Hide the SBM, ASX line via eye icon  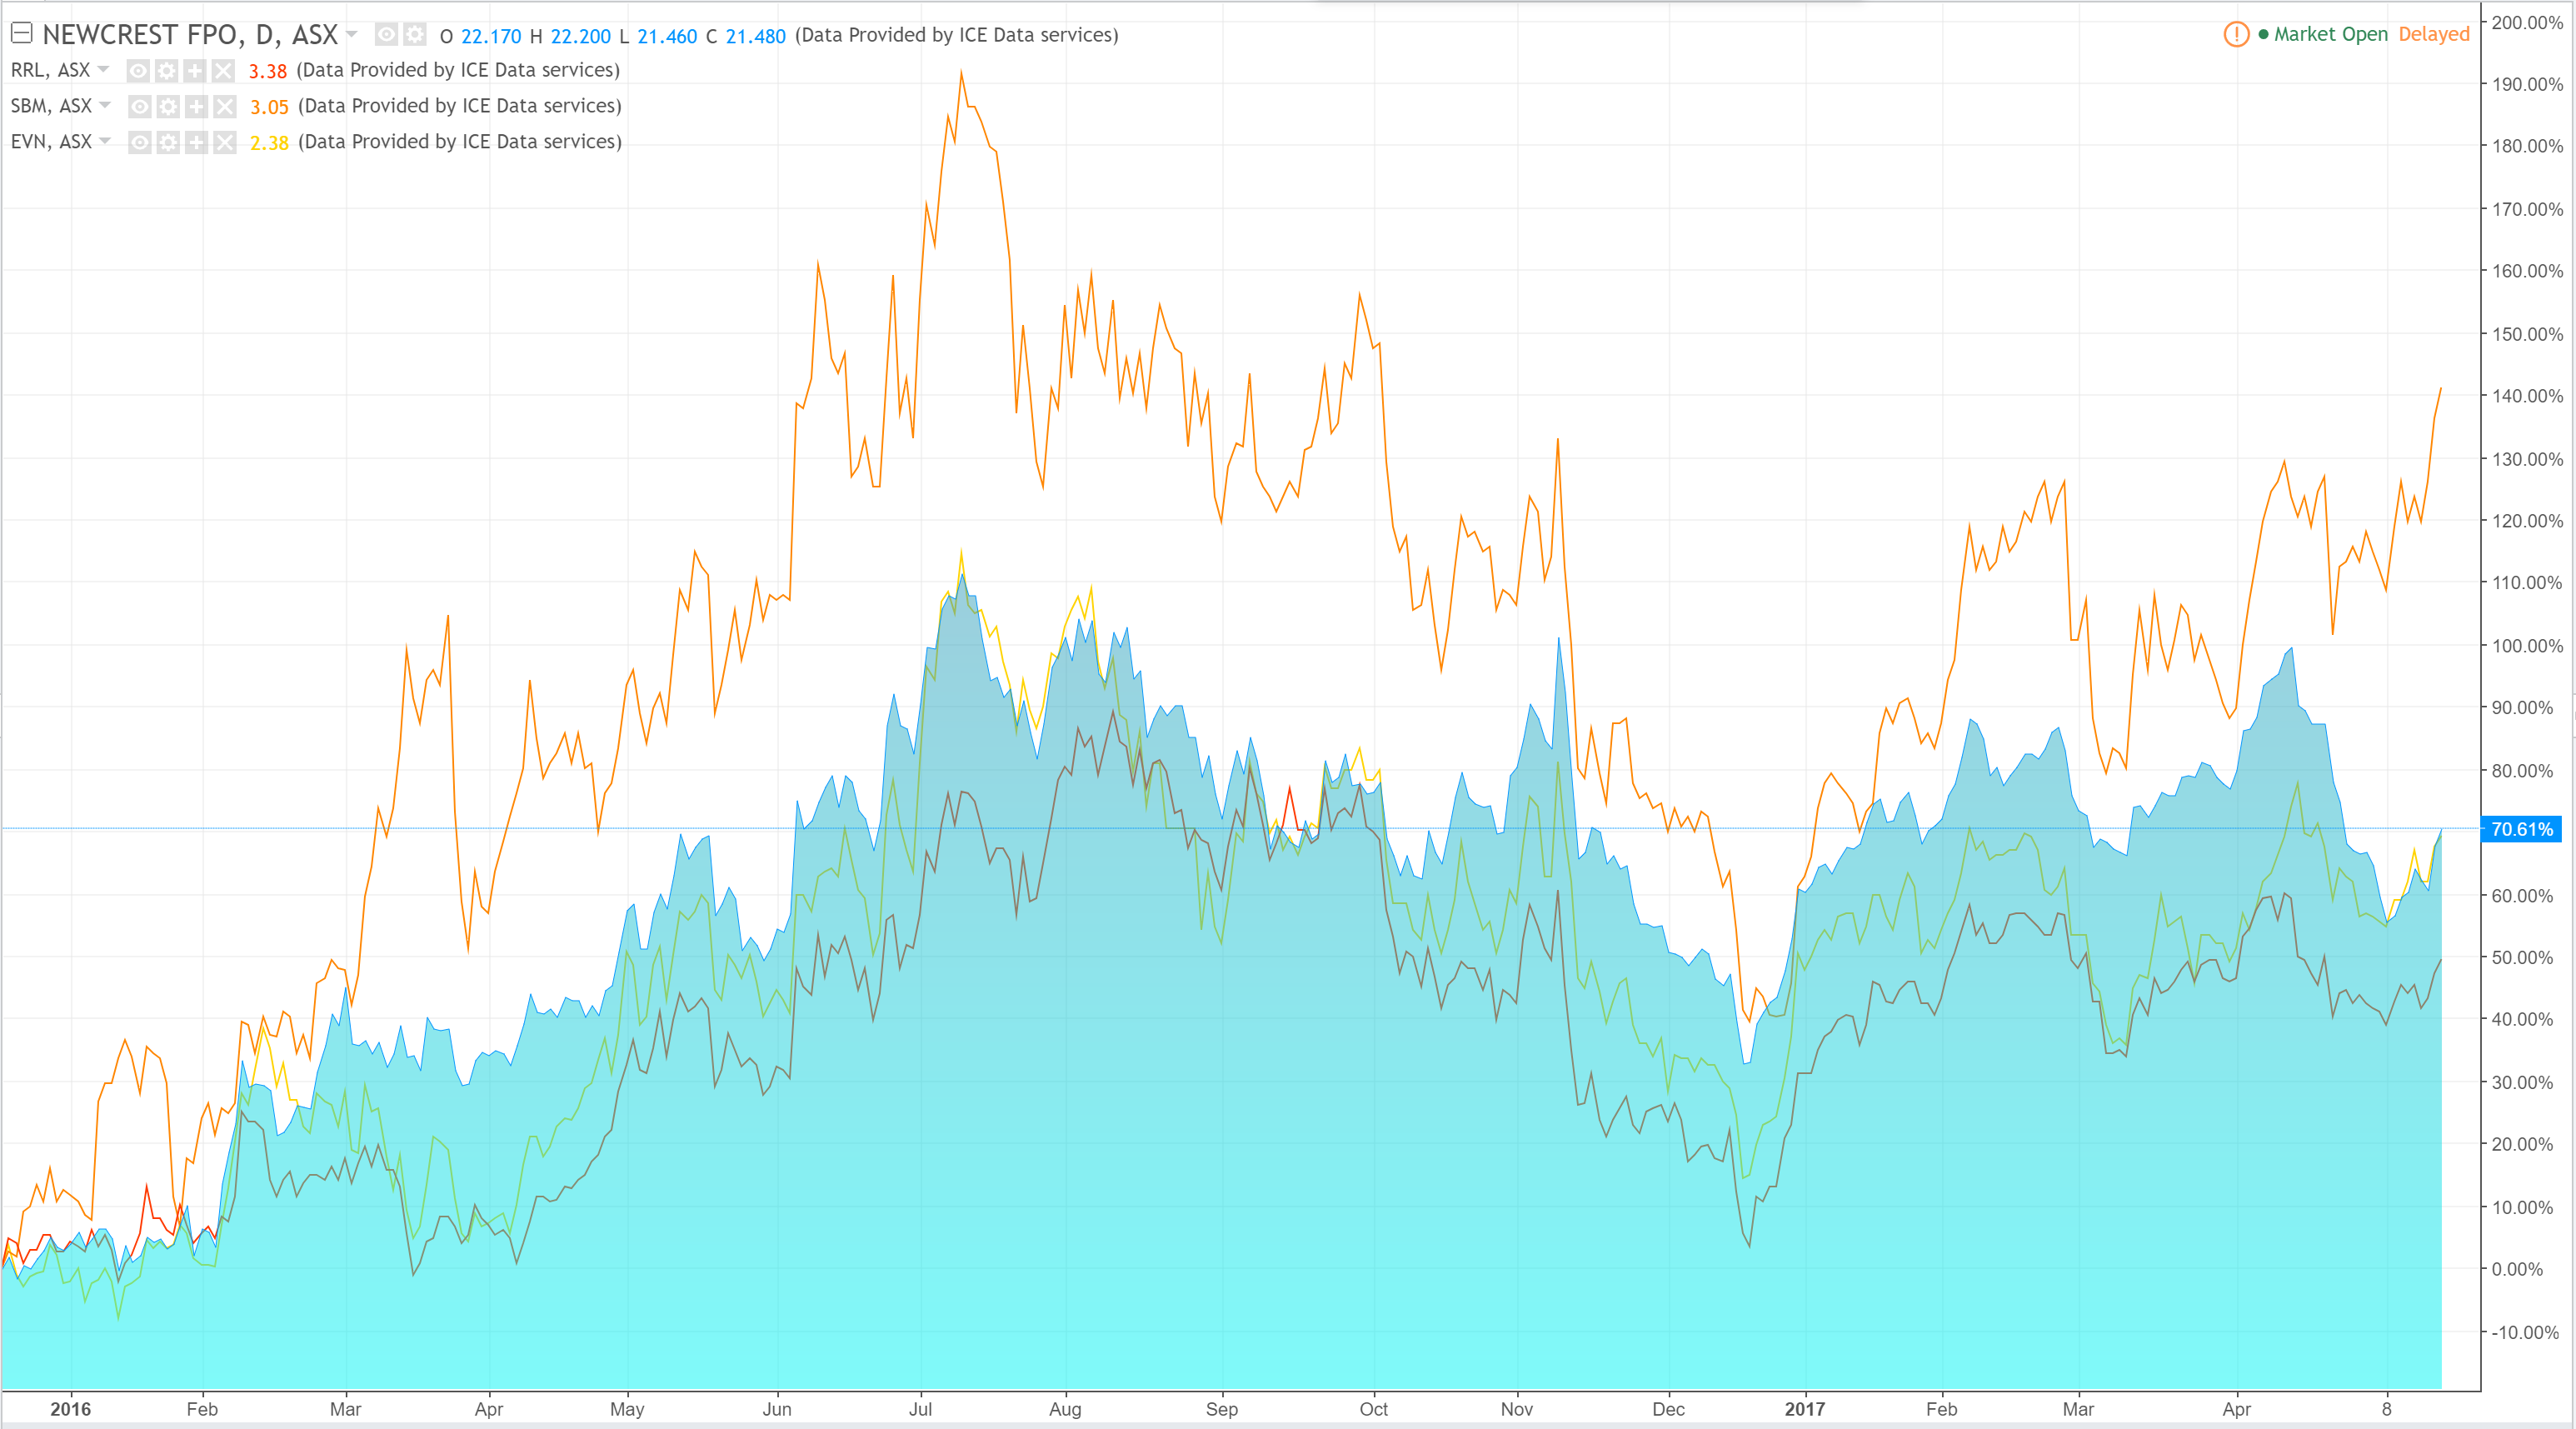coord(140,106)
